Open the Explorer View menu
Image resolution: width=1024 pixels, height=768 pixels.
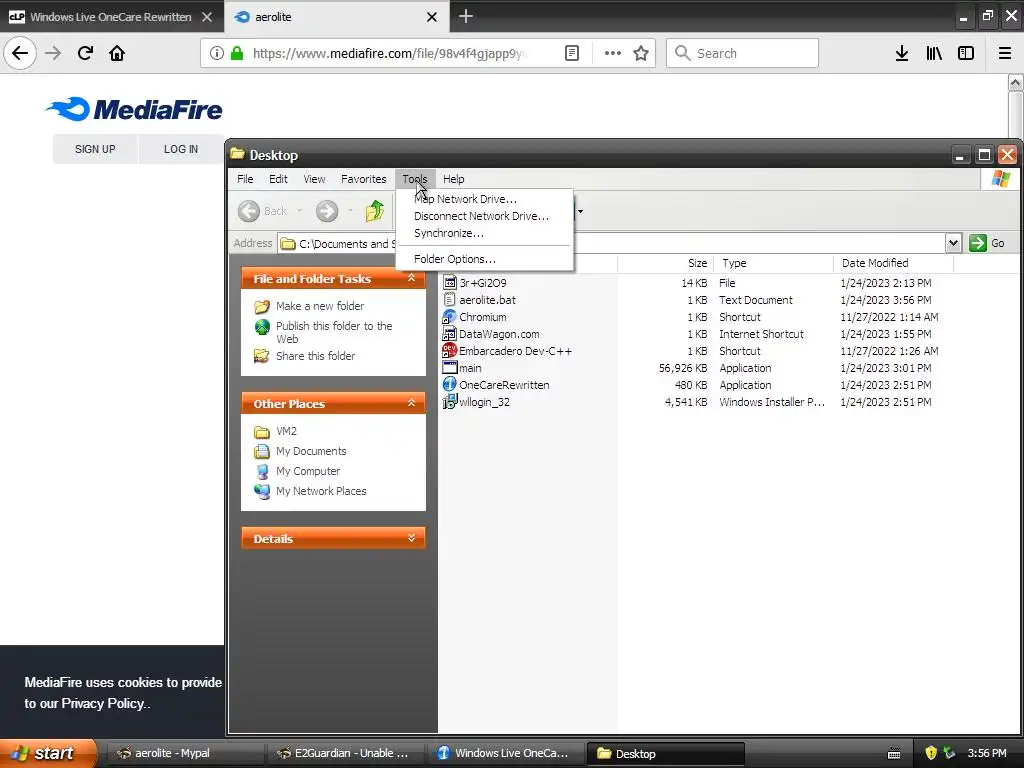[314, 179]
